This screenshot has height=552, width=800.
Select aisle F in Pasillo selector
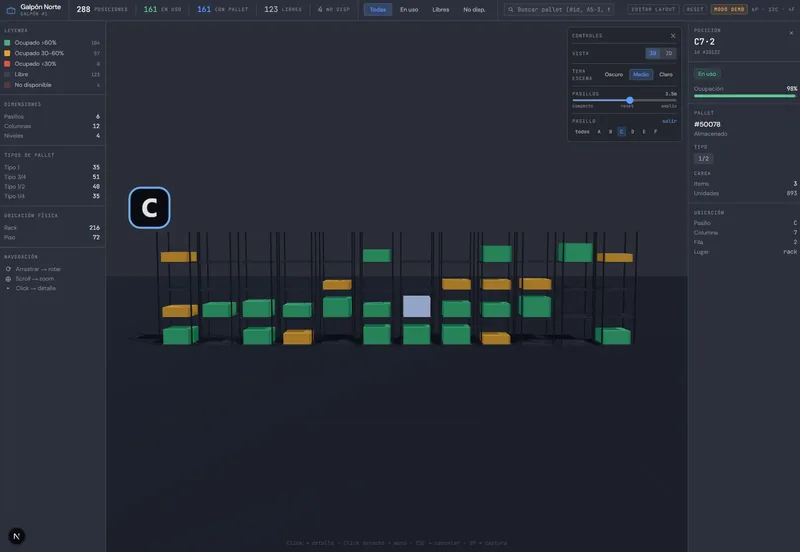(x=656, y=132)
